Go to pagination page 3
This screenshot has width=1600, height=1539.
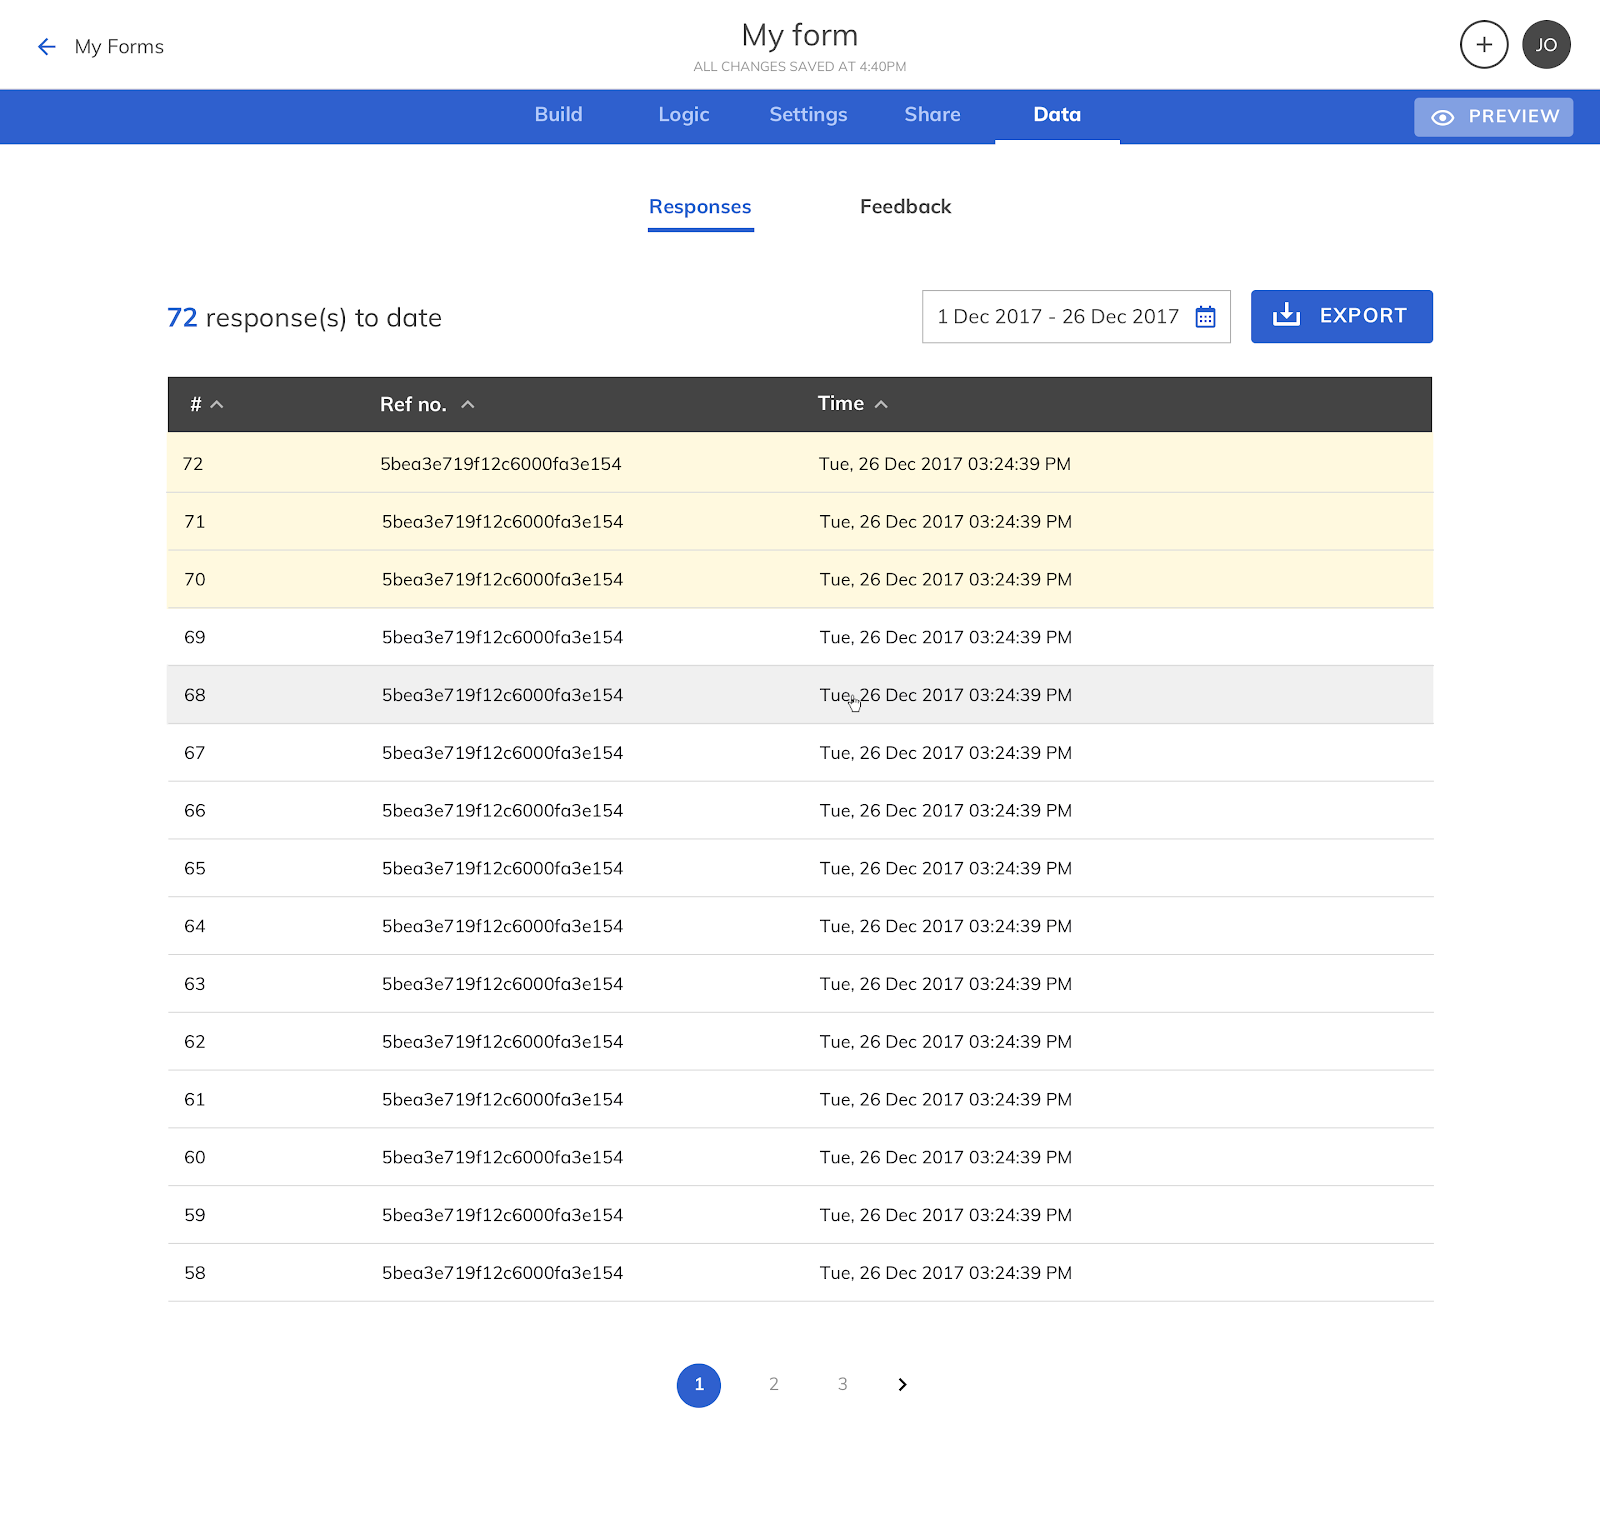pos(843,1385)
